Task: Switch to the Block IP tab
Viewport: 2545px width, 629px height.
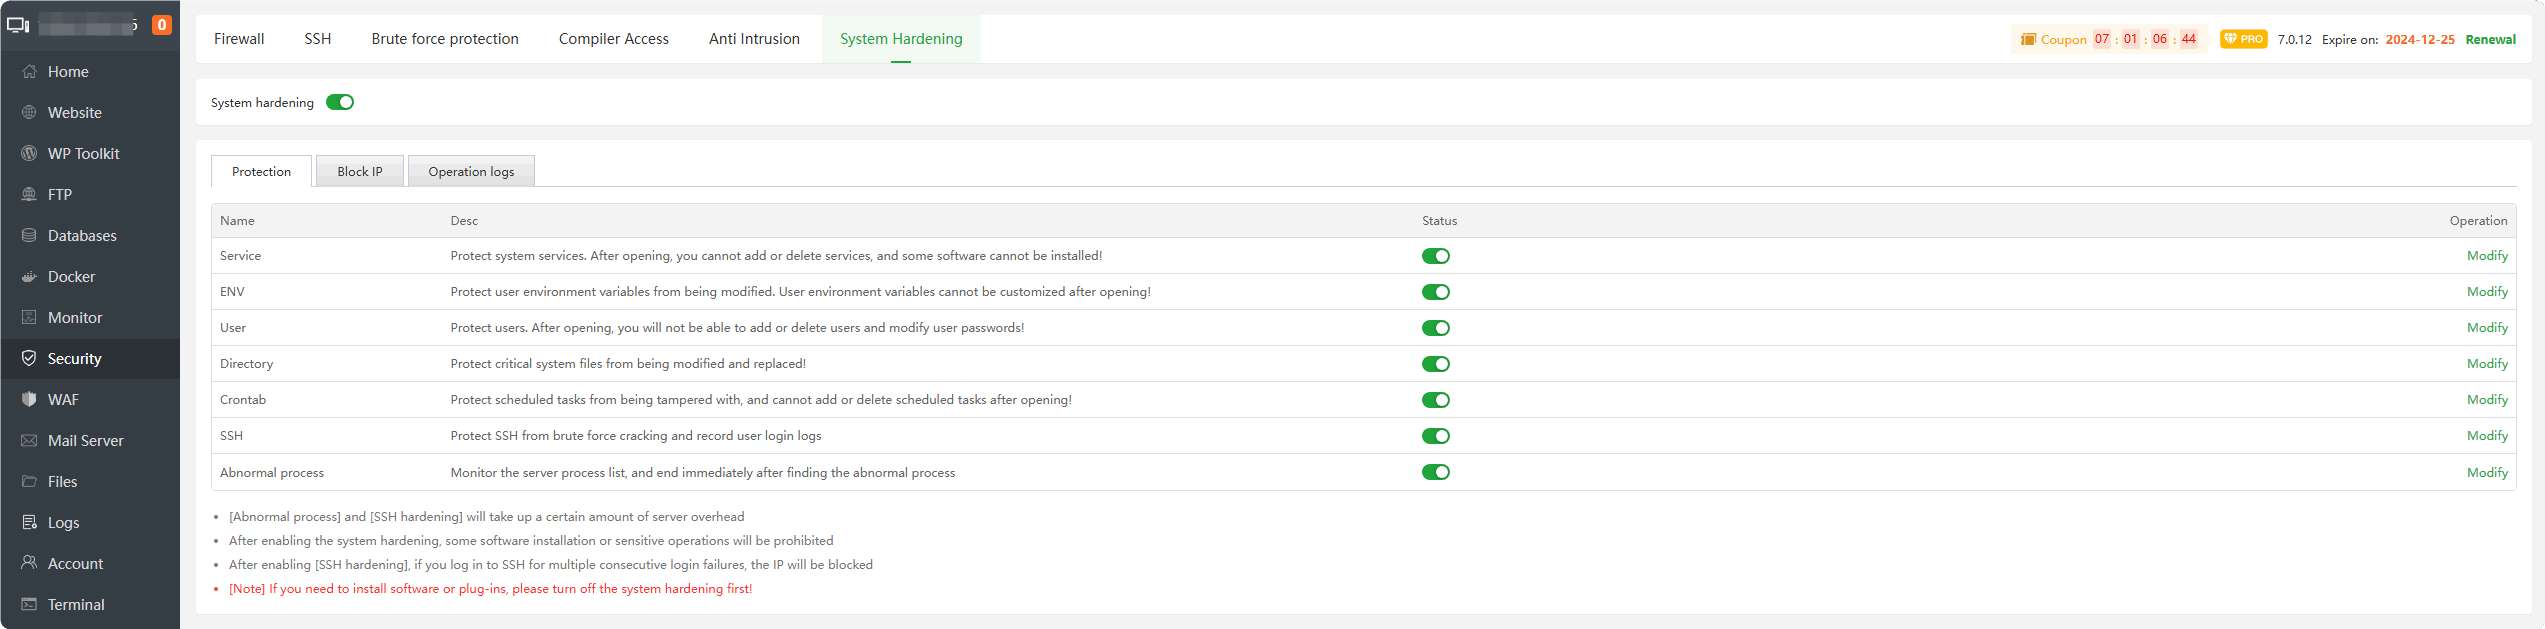Action: click(x=359, y=172)
